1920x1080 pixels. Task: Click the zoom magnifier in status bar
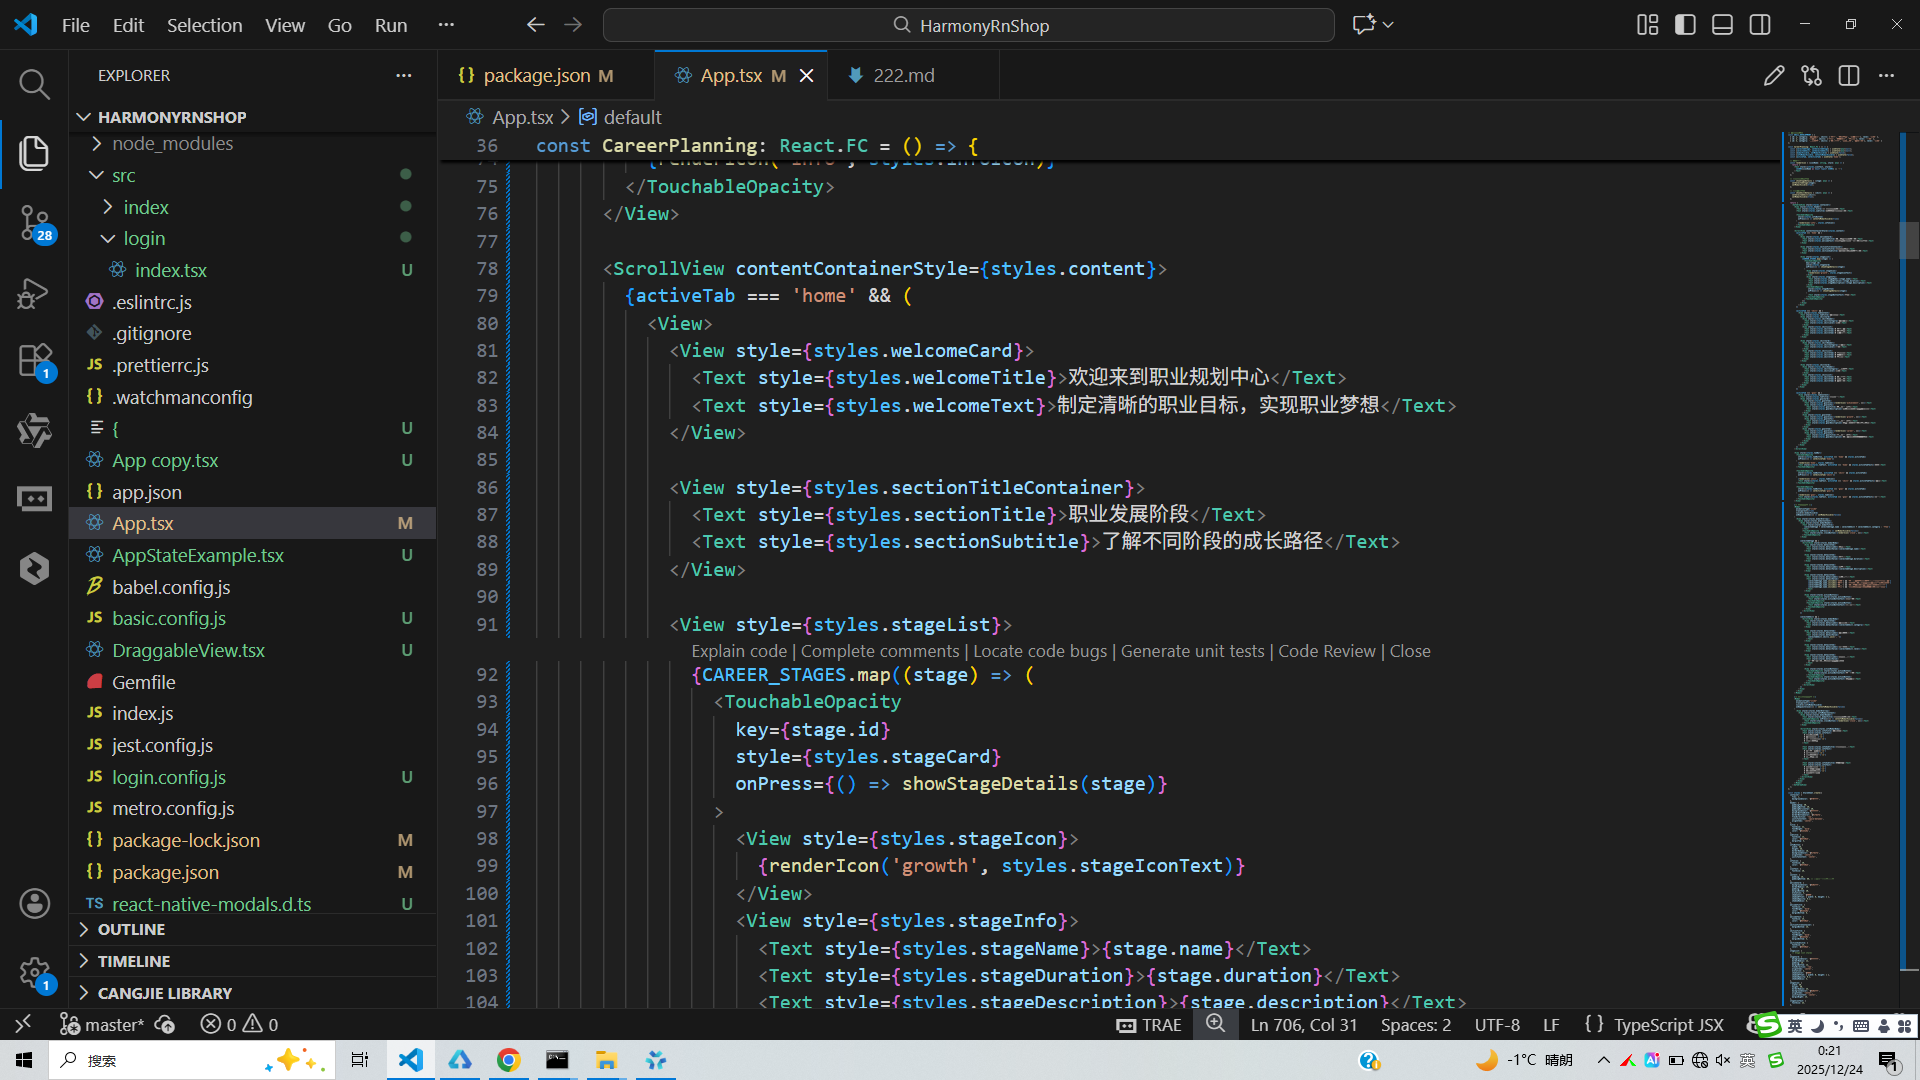[1215, 1024]
